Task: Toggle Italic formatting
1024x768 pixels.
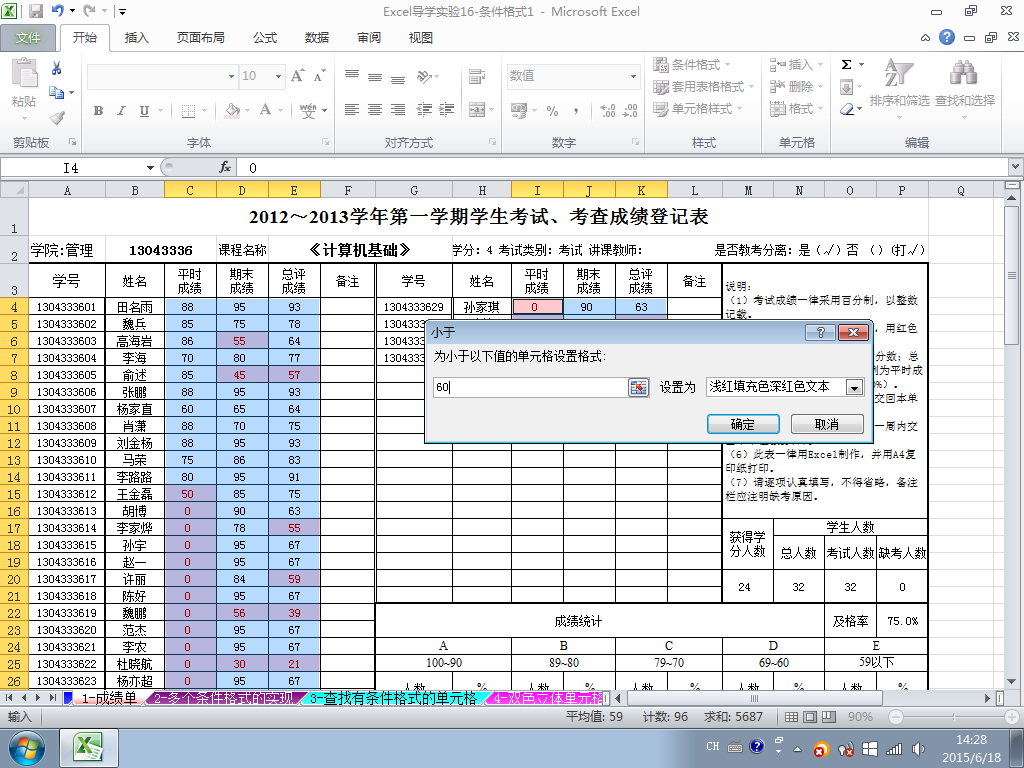Action: tap(121, 110)
